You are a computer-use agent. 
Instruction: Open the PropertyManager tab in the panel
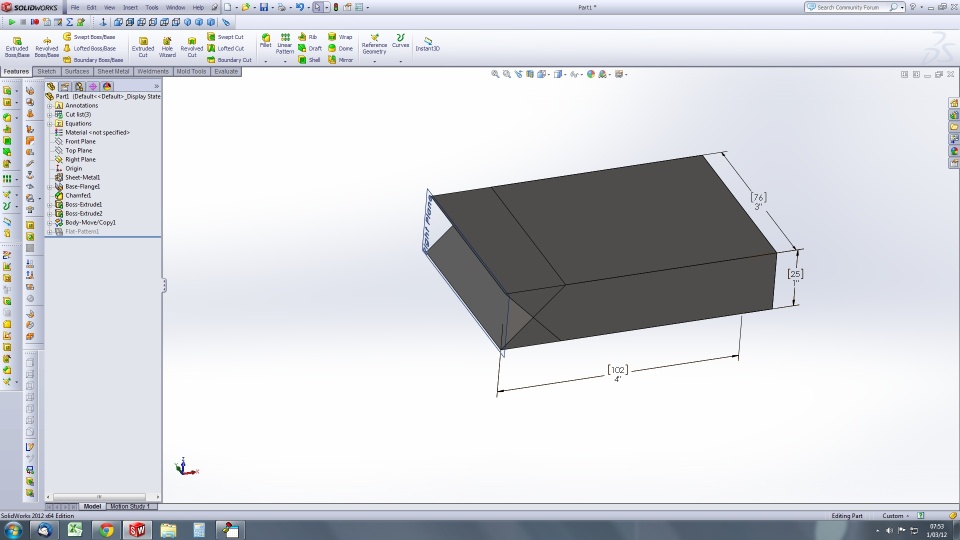[x=65, y=86]
